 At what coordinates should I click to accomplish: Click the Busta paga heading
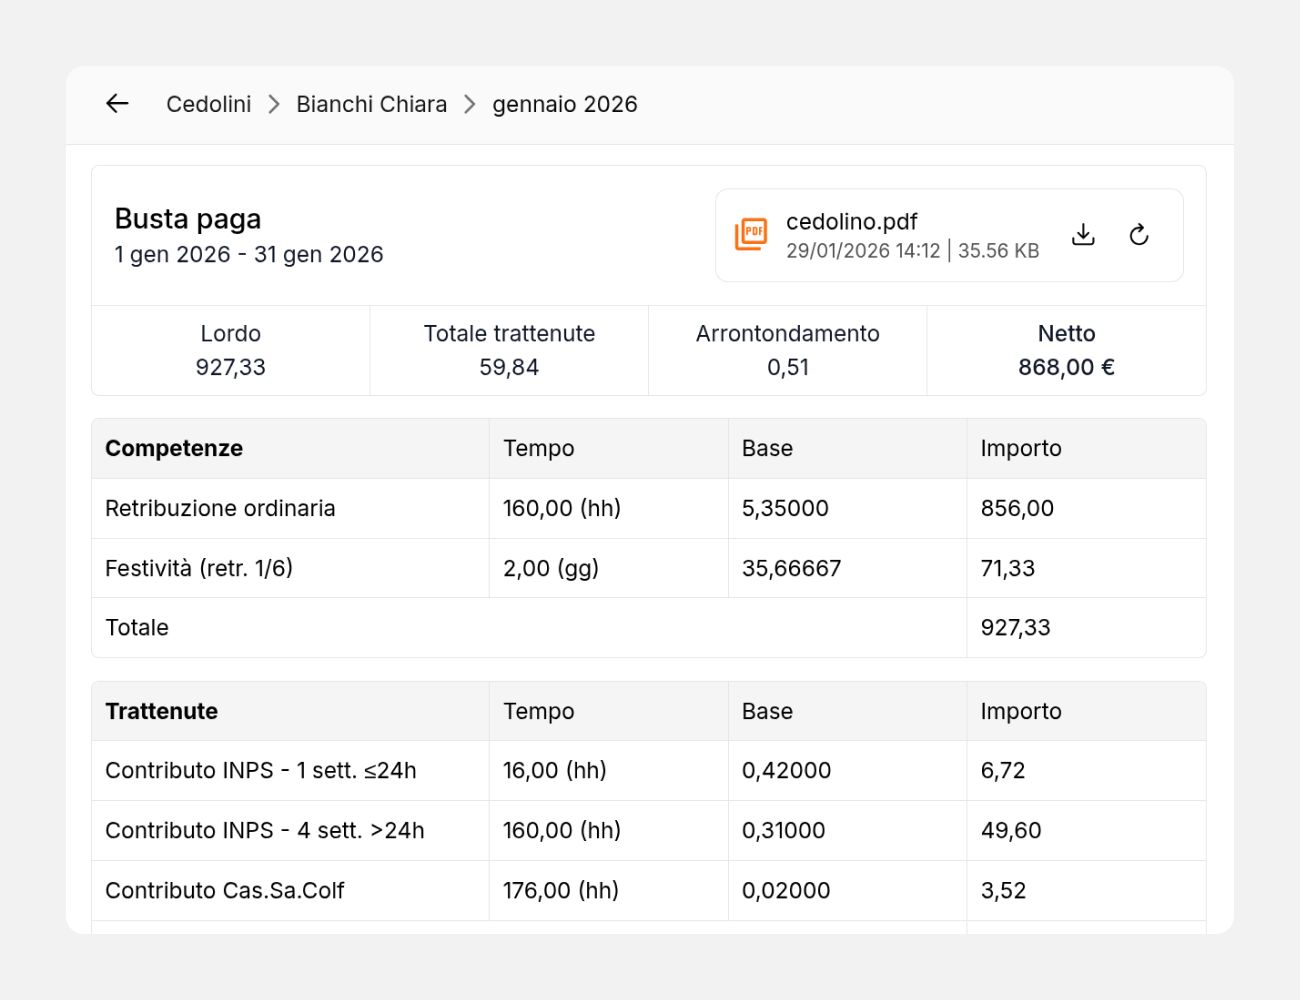coord(188,219)
